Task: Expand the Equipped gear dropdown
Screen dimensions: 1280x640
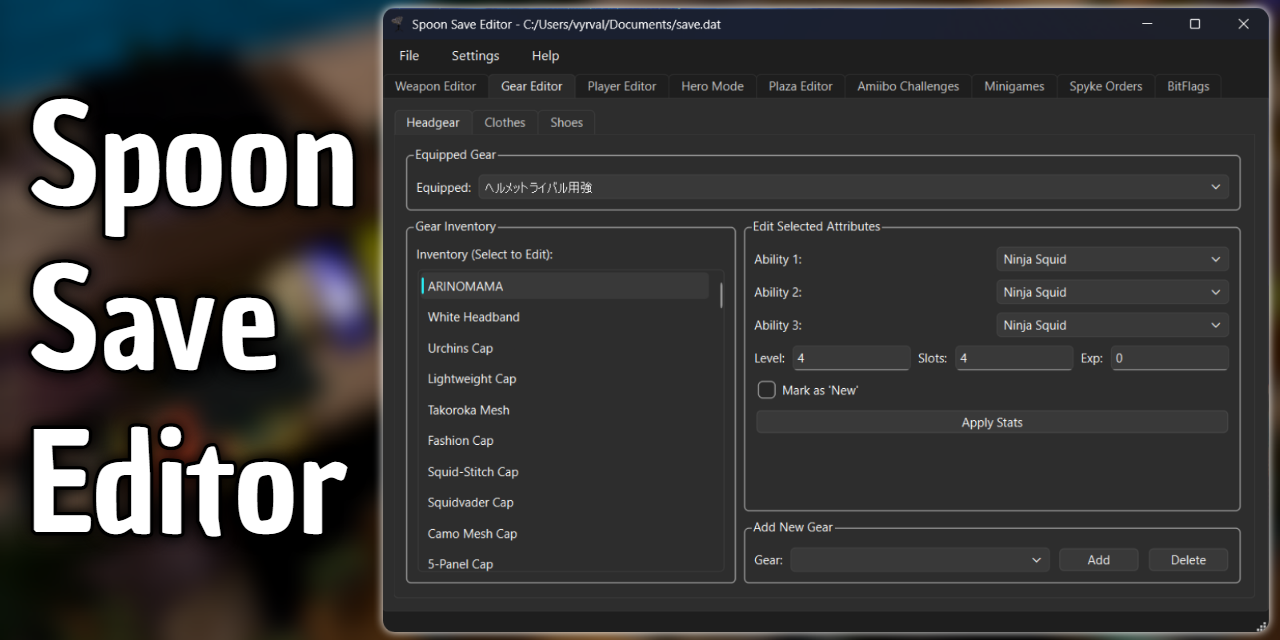Action: tap(854, 187)
